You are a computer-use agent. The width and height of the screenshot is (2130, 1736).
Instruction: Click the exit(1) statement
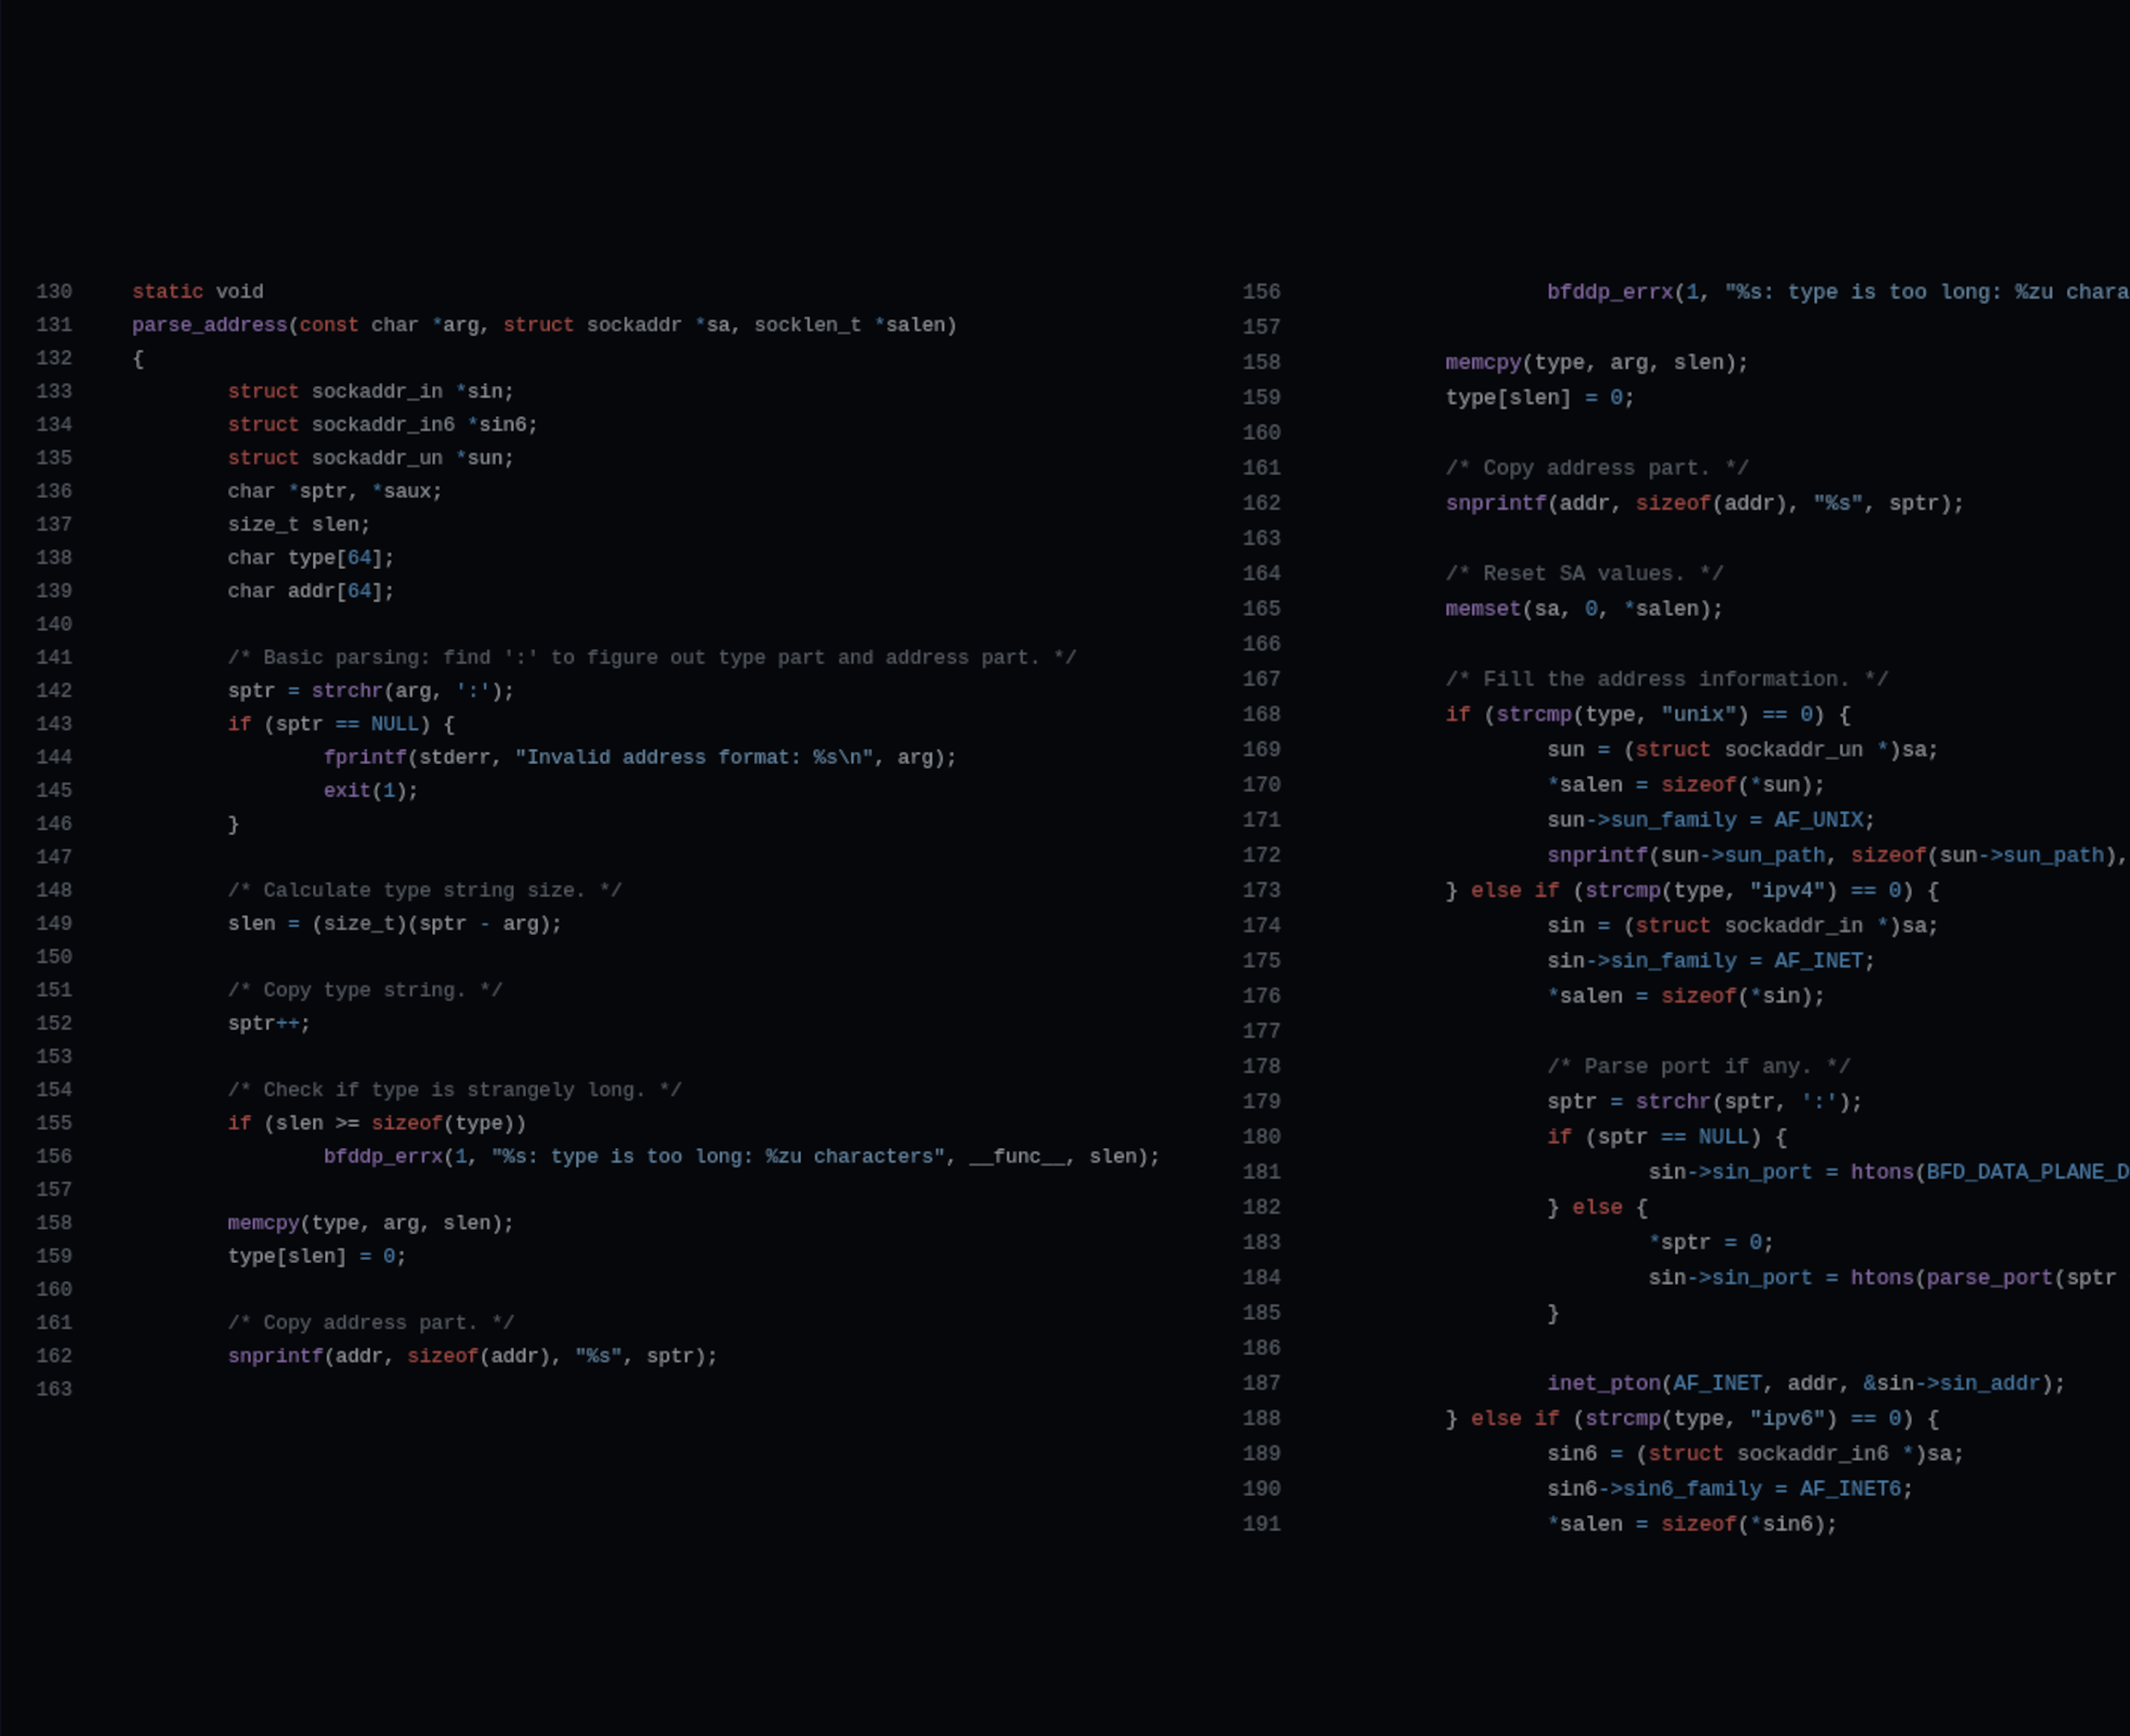click(x=370, y=791)
